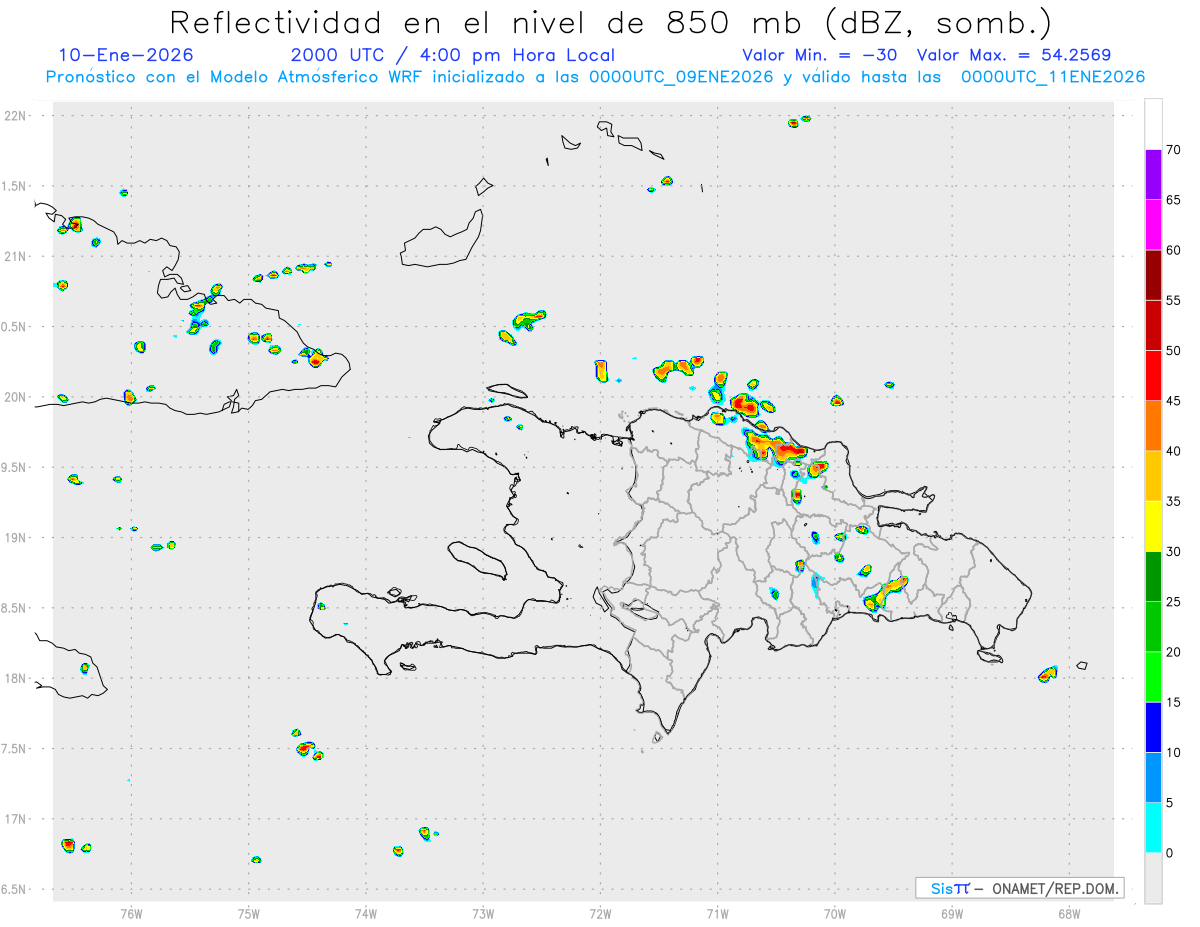This screenshot has height=927, width=1200.
Task: Click the '18N' latitude label
Action: click(x=16, y=678)
